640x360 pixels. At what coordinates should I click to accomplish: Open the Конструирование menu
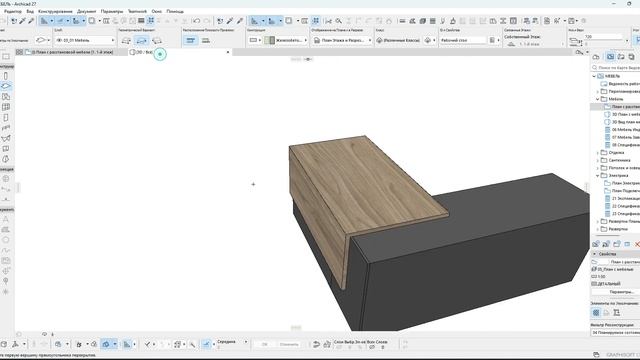(55, 11)
